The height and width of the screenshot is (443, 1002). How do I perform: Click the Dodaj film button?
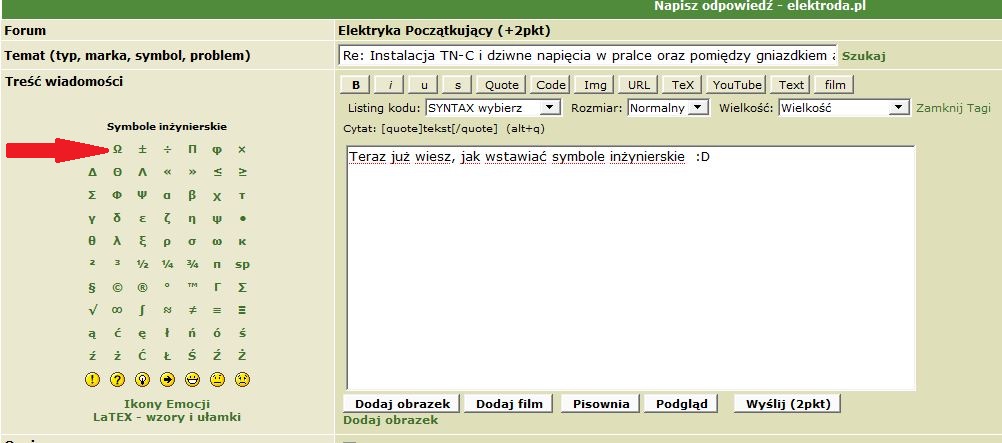click(x=509, y=403)
